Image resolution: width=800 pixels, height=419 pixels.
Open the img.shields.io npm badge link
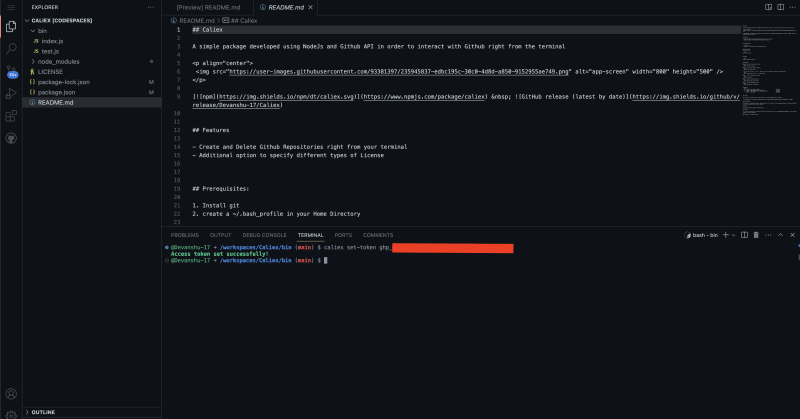coord(287,96)
